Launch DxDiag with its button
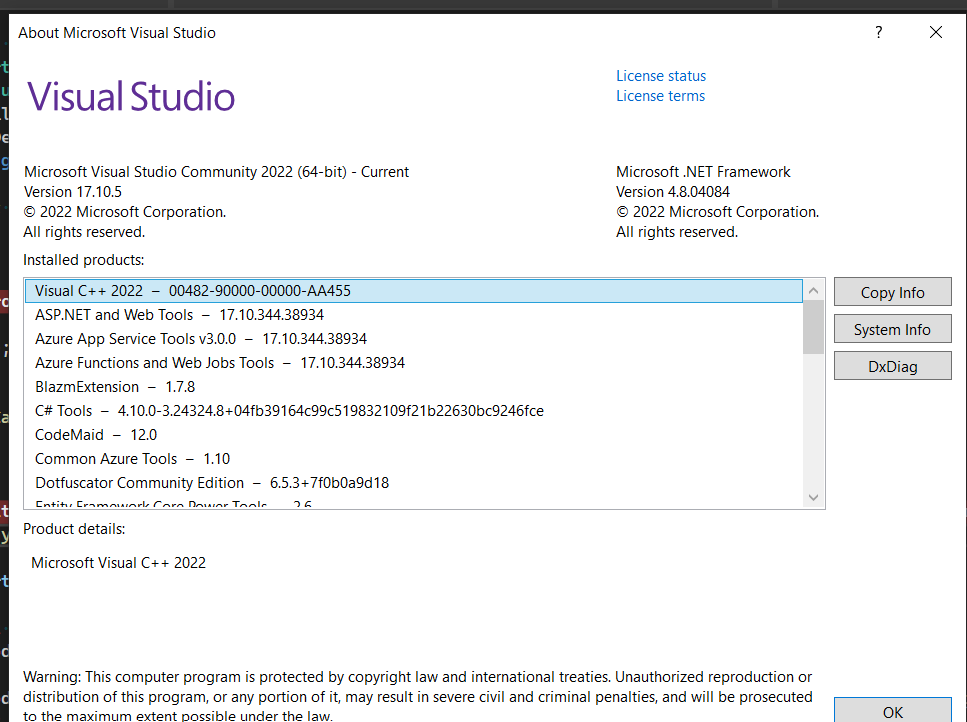The width and height of the screenshot is (967, 722). pyautogui.click(x=892, y=366)
